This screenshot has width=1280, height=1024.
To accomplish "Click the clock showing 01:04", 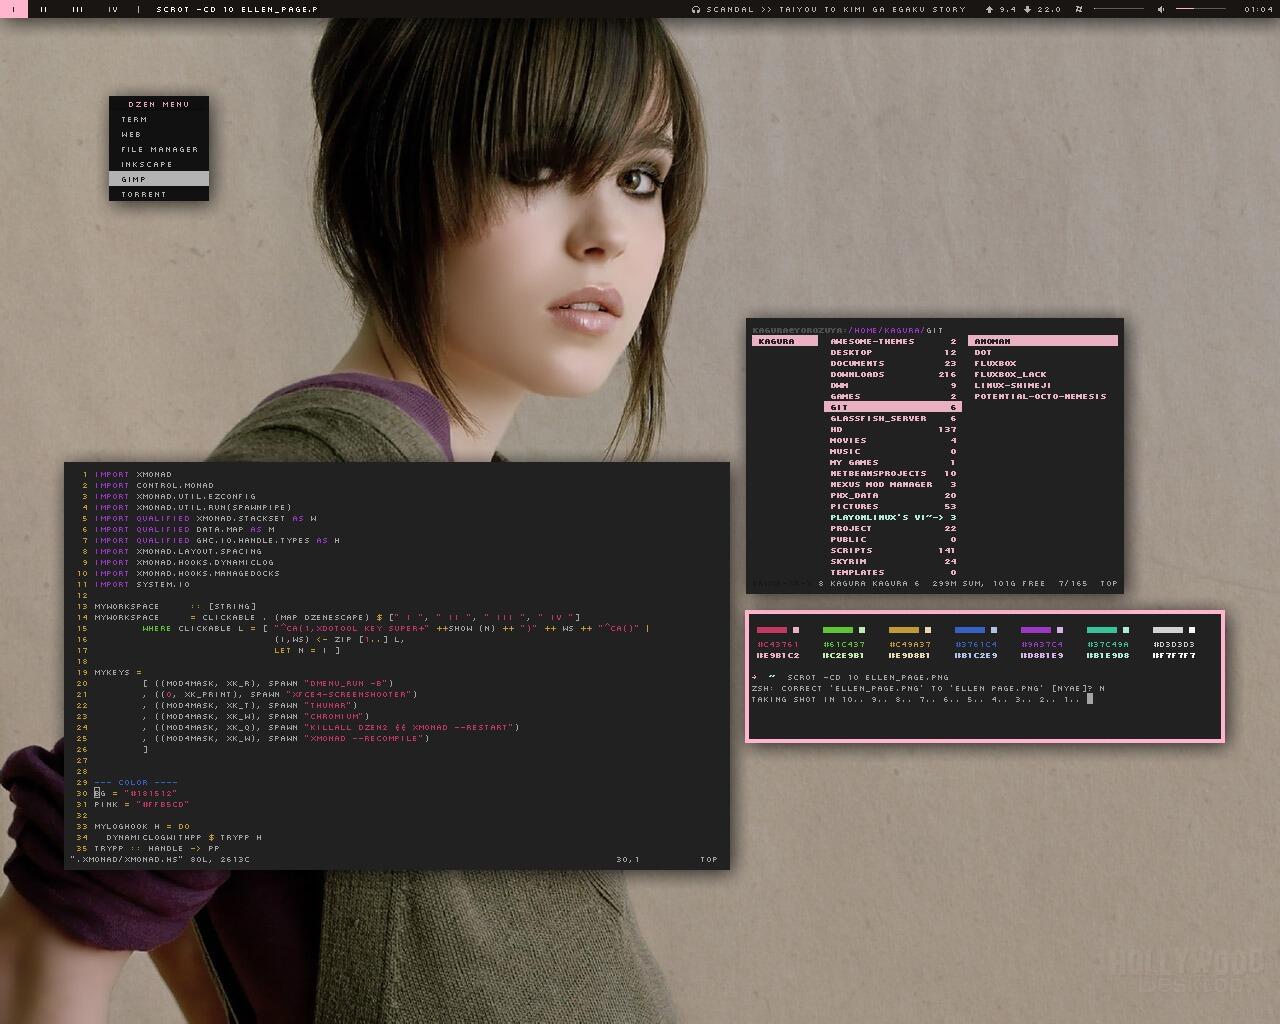I will click(x=1259, y=9).
